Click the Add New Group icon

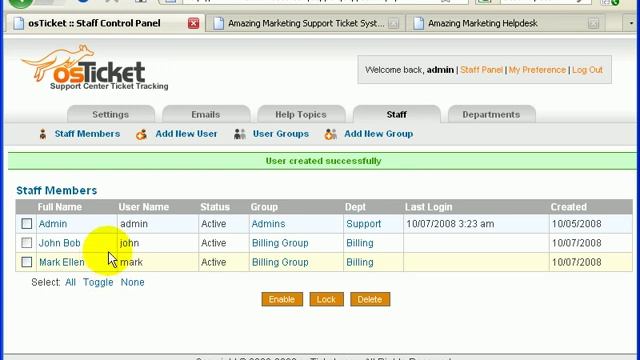coord(331,134)
